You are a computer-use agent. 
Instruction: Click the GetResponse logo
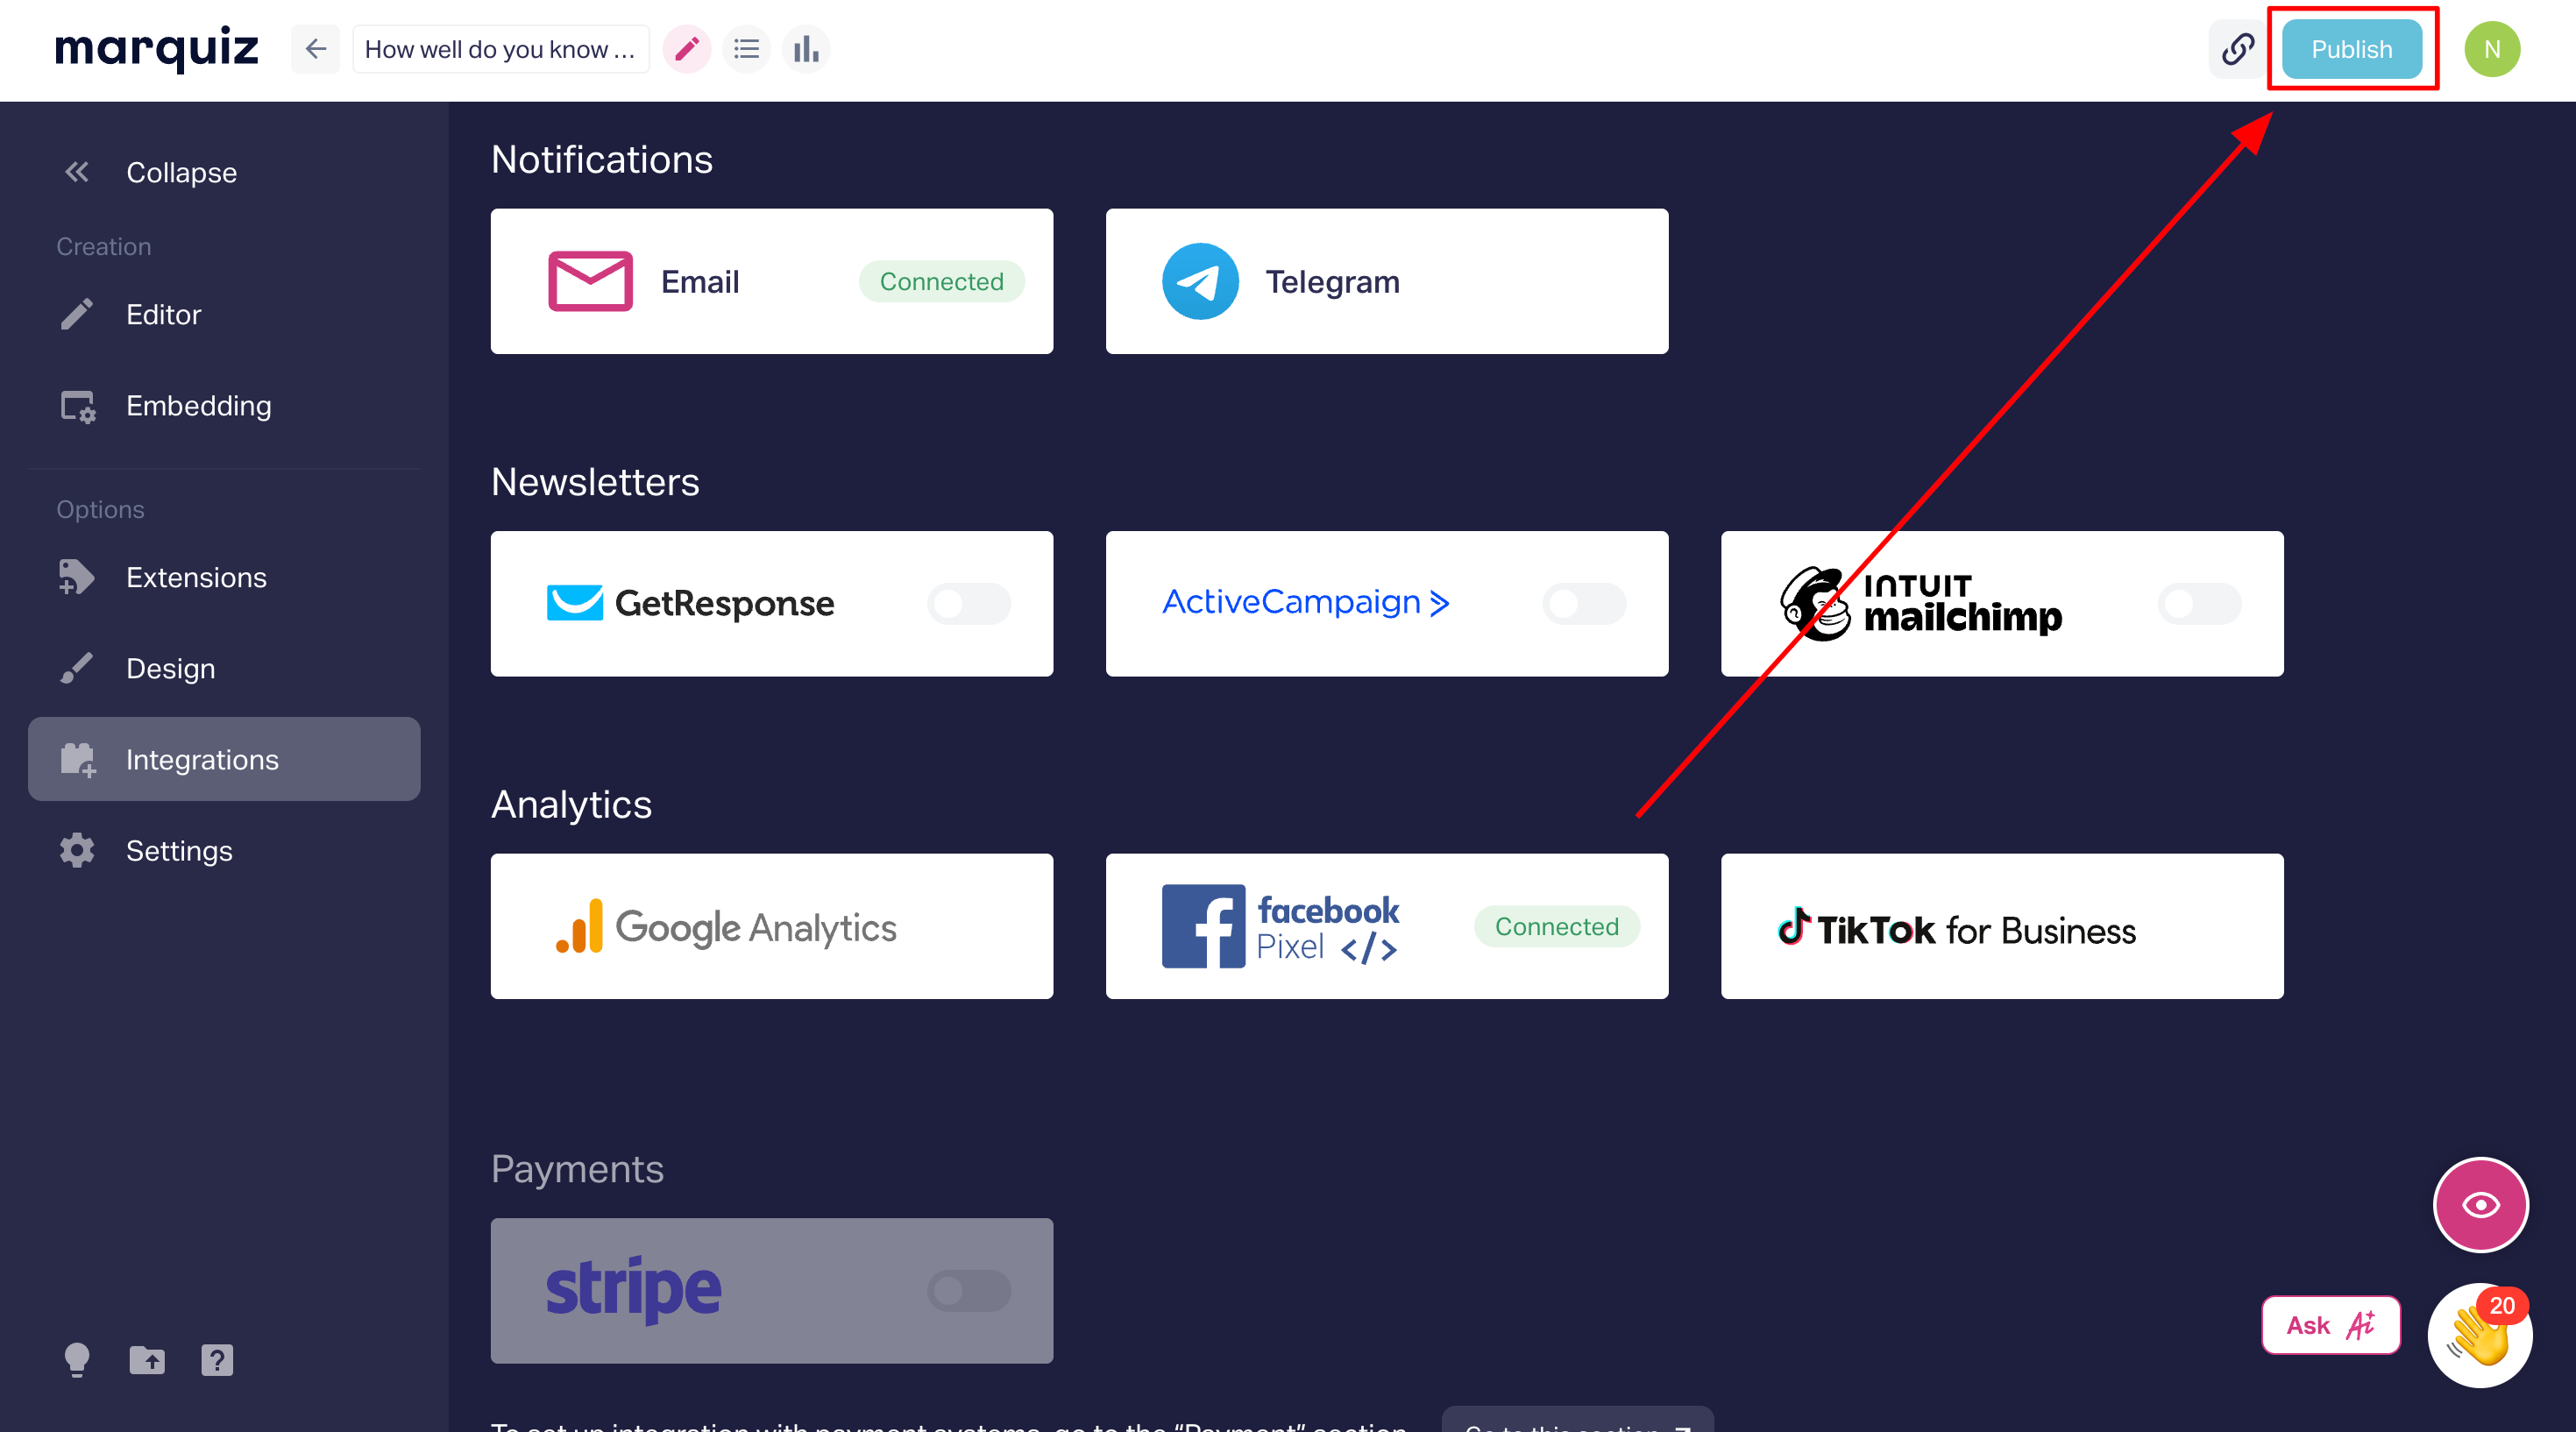tap(691, 603)
